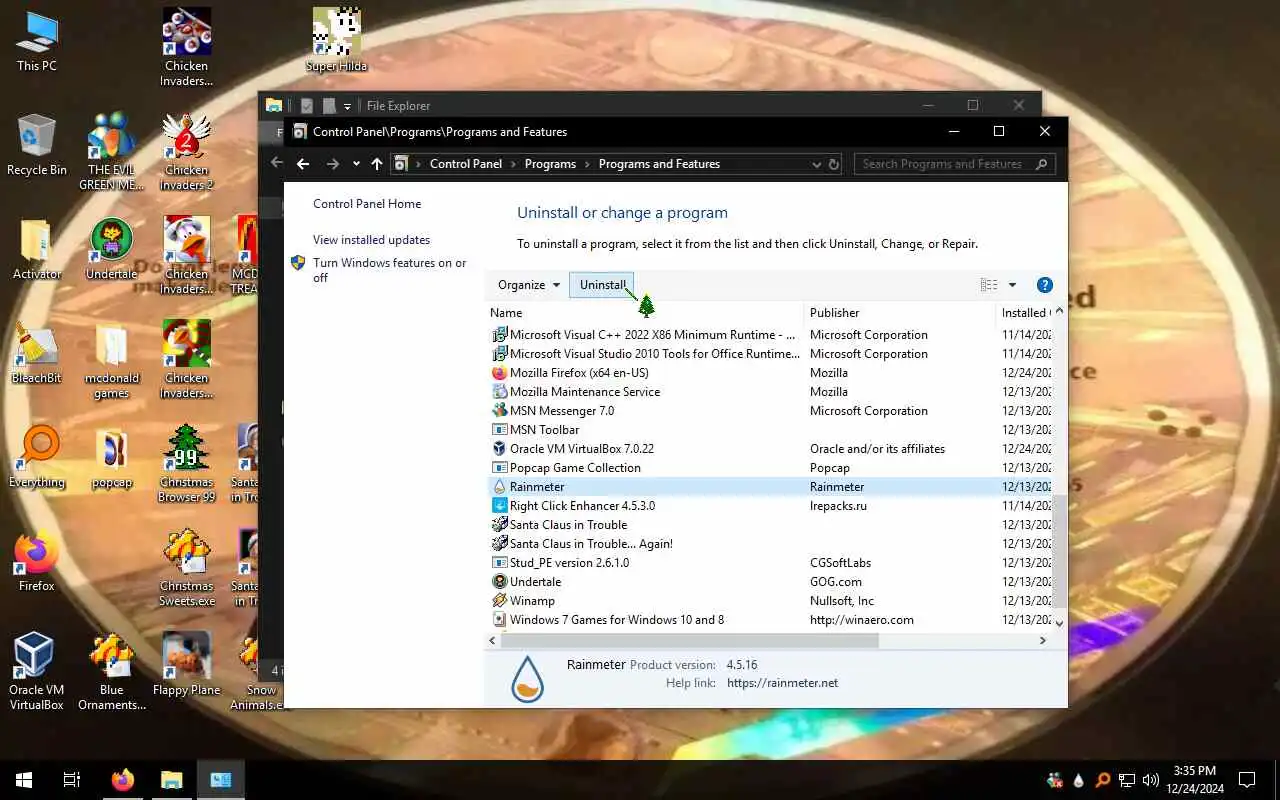Expand the address bar history dropdown
The image size is (1280, 800).
click(817, 164)
